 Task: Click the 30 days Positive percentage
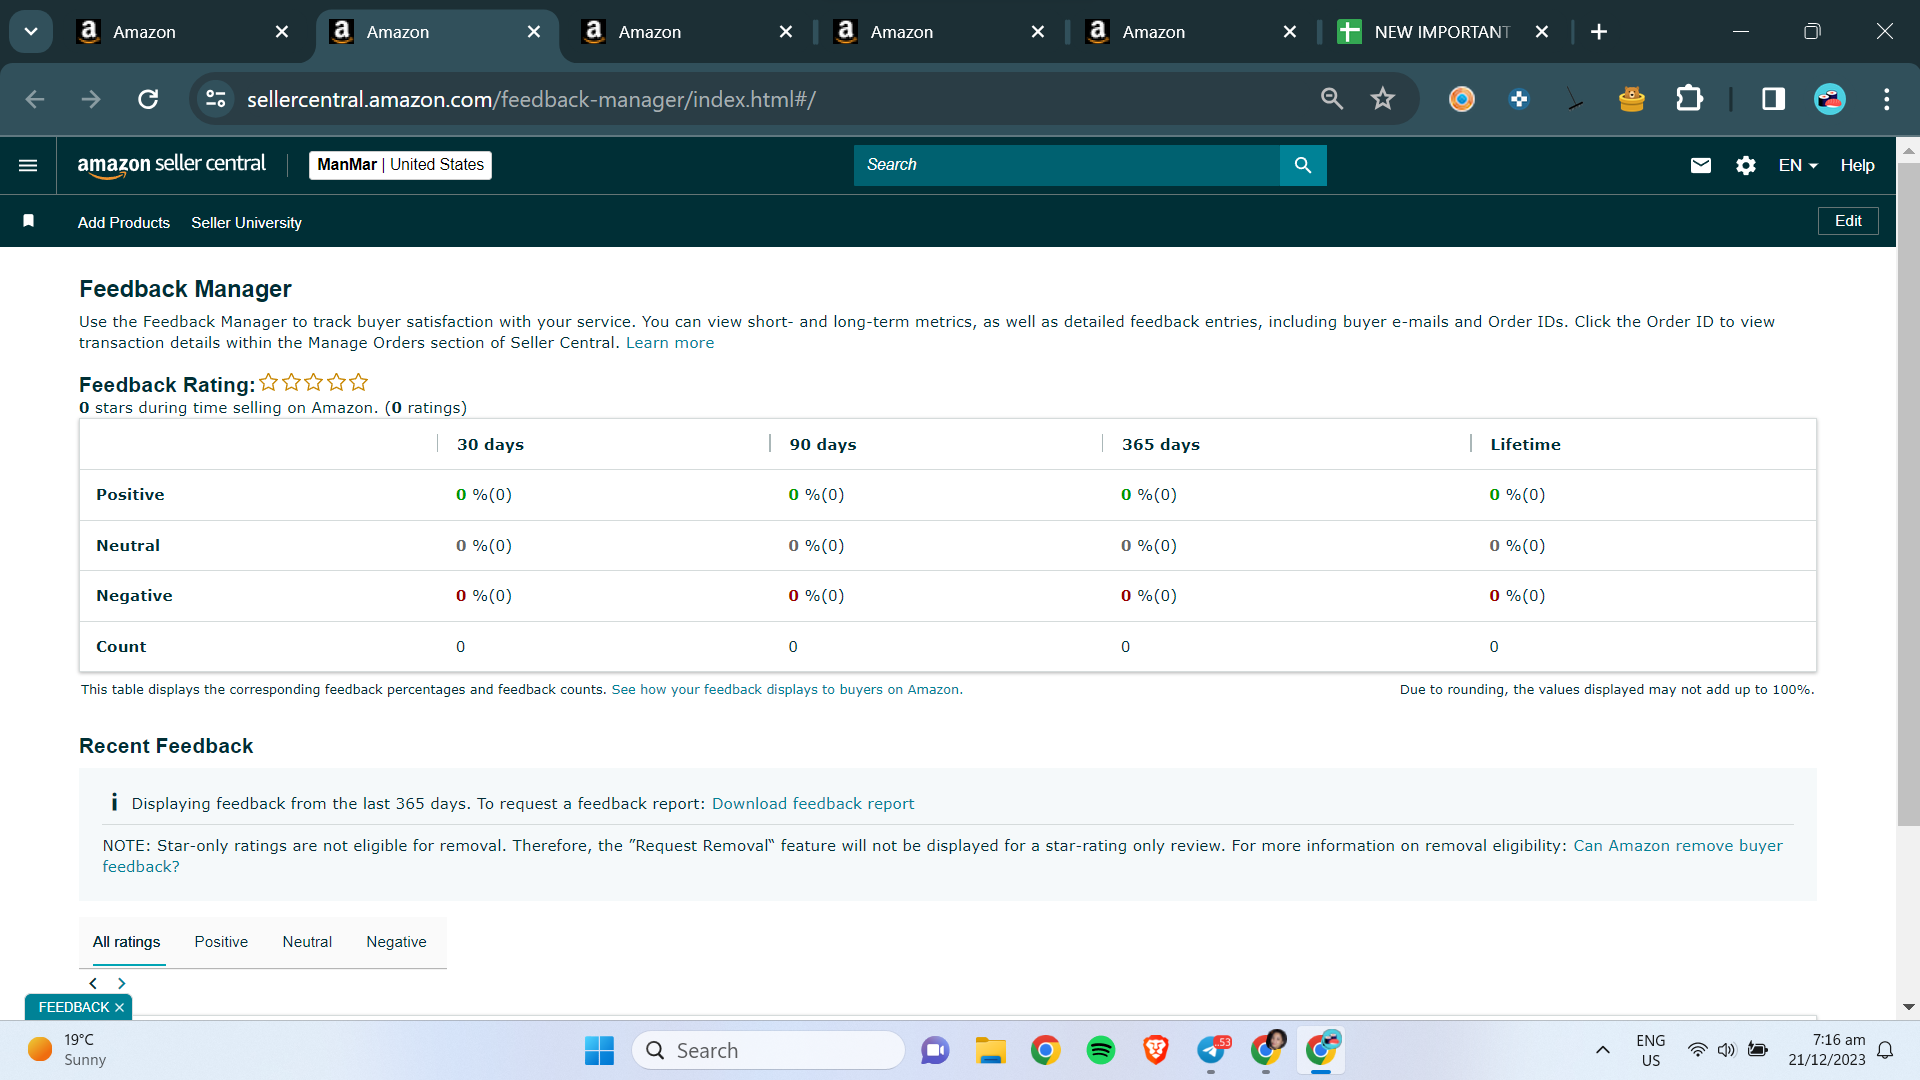click(484, 495)
